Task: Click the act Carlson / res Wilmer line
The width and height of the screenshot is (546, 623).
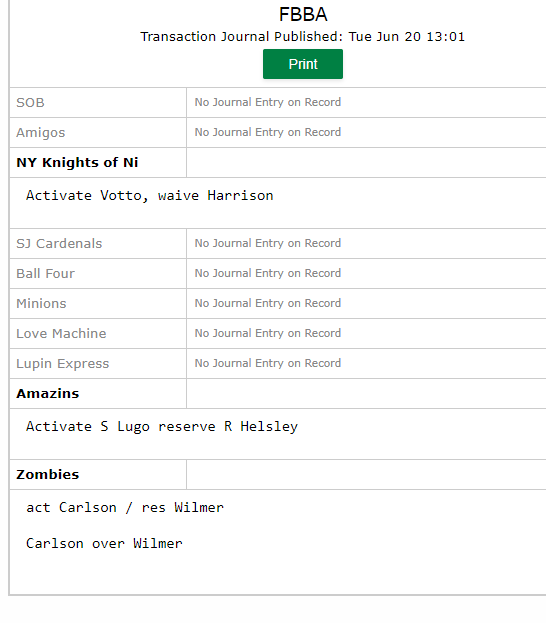Action: [125, 507]
